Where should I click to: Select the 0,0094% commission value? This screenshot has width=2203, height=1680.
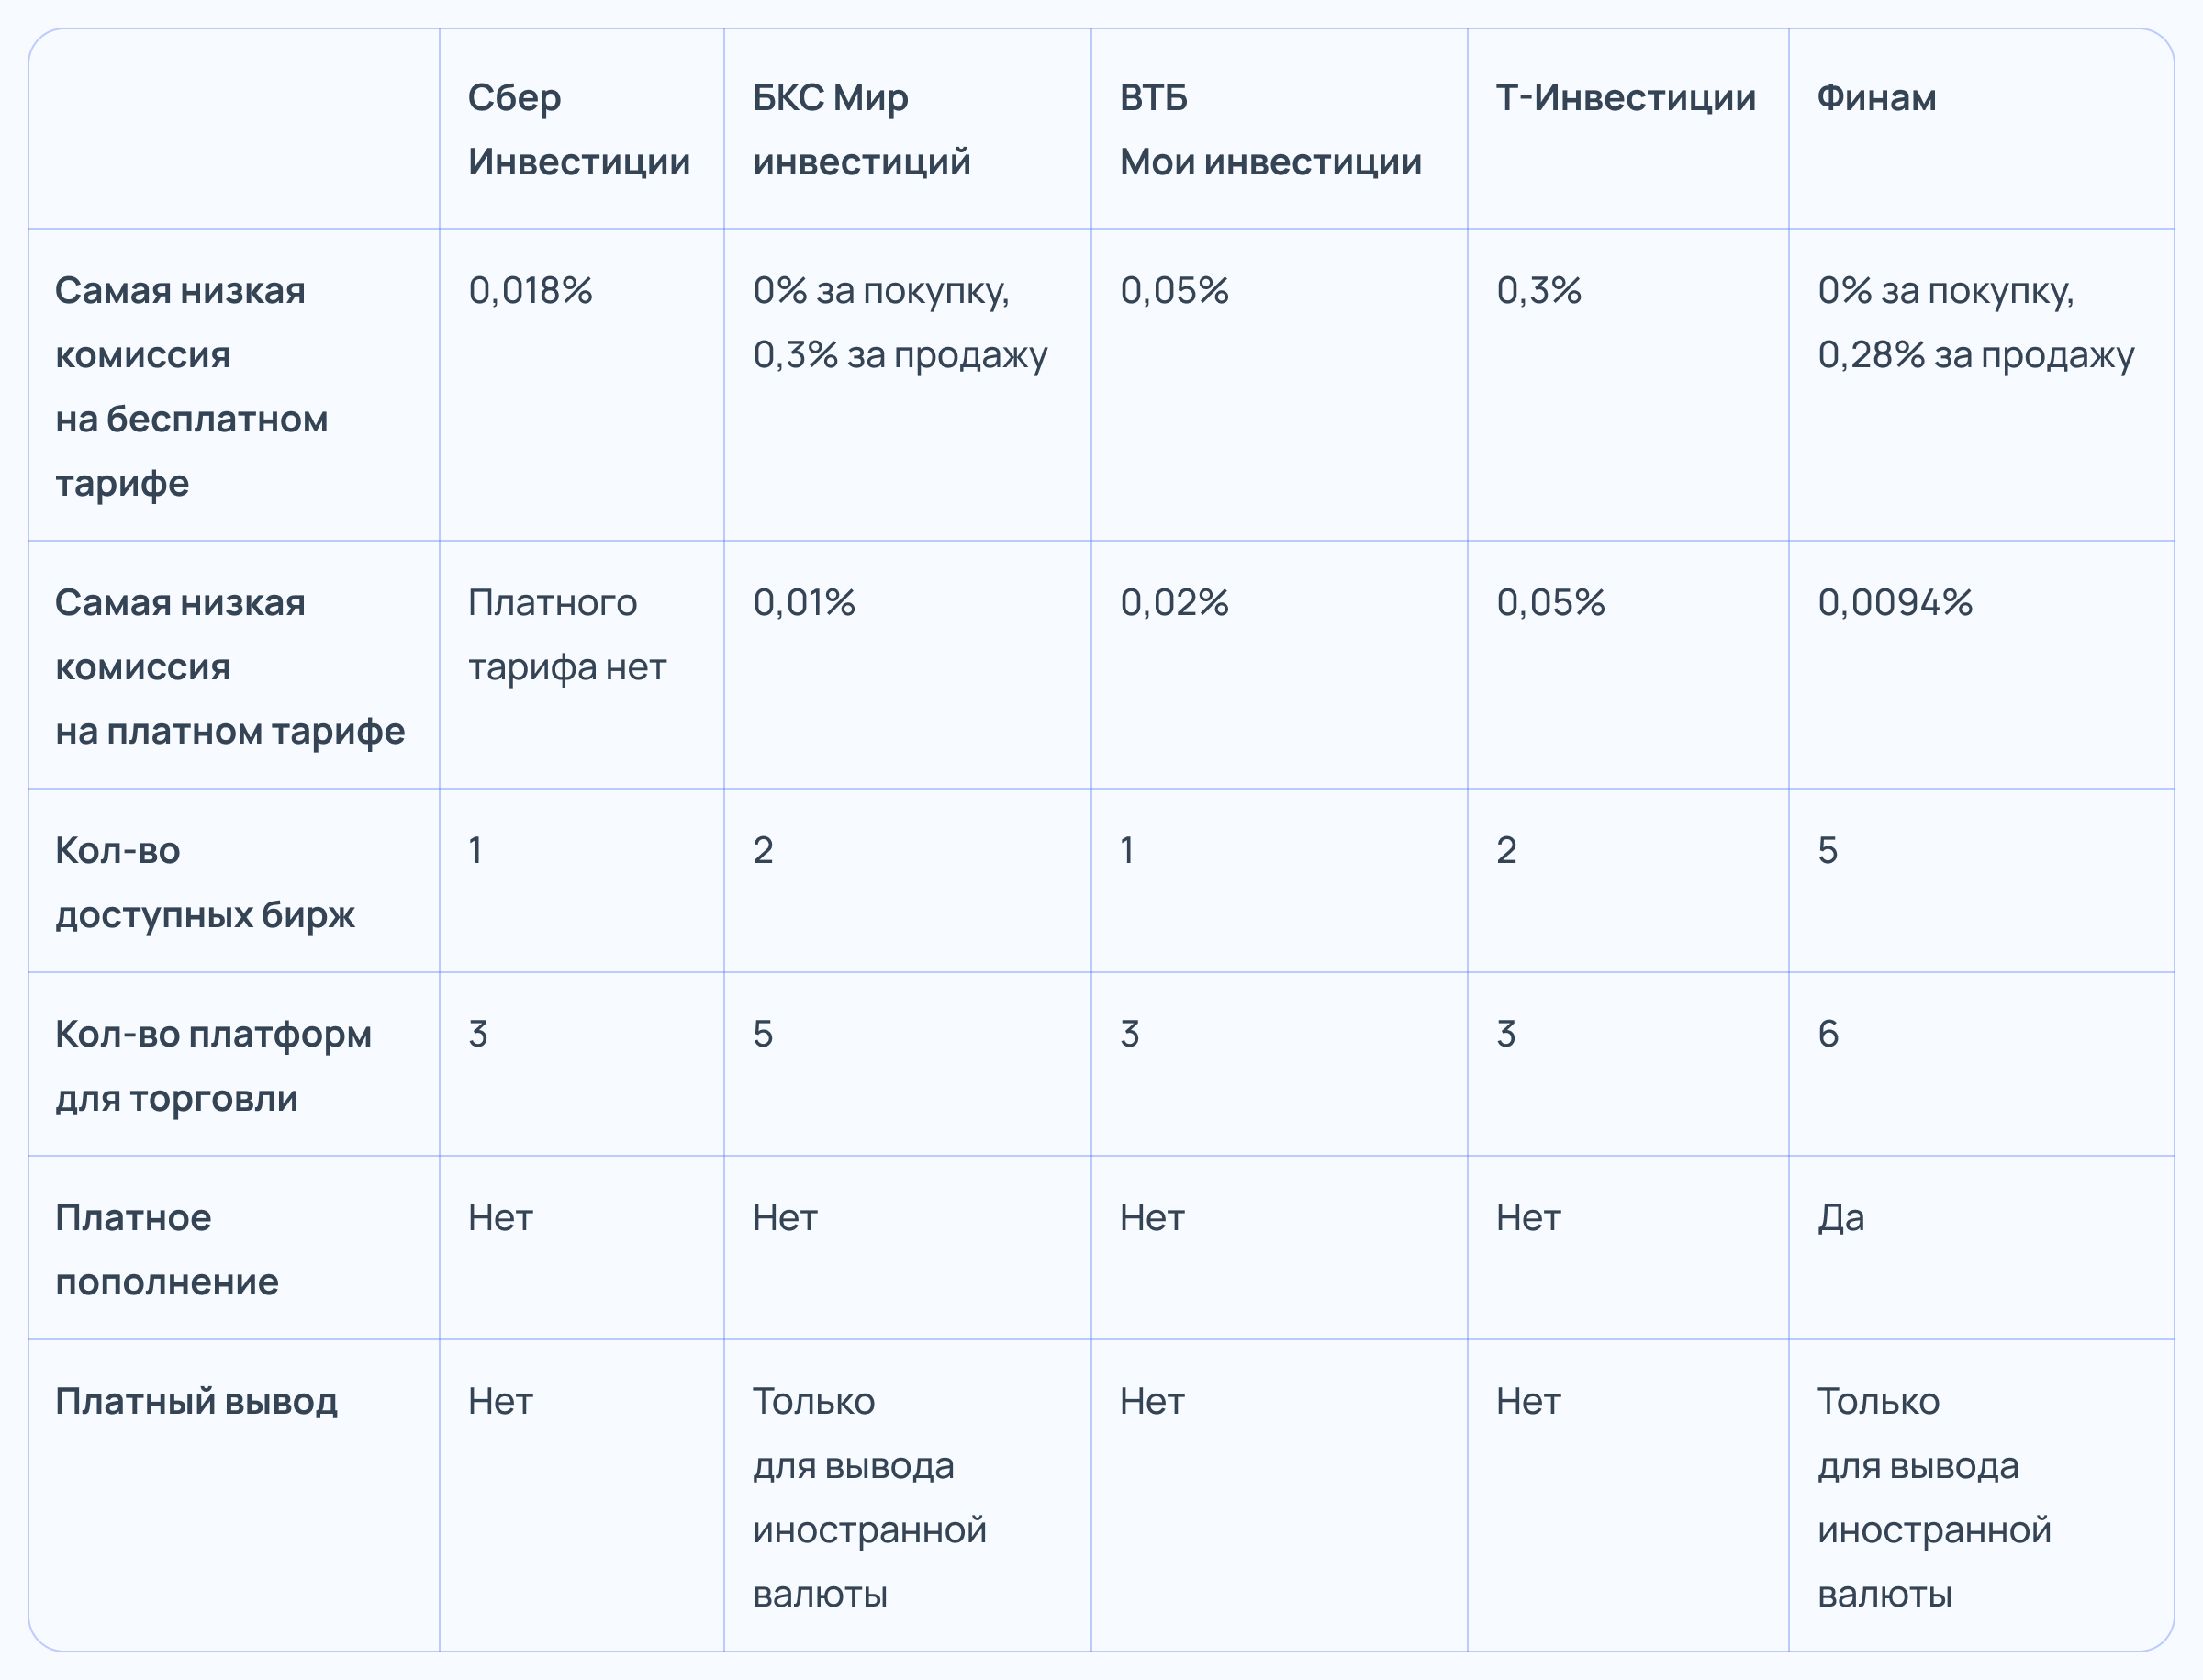[1895, 602]
